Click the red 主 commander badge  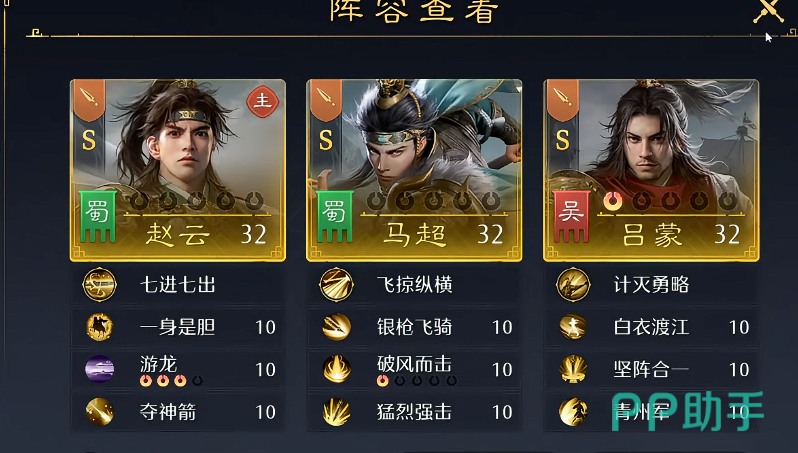tap(263, 101)
